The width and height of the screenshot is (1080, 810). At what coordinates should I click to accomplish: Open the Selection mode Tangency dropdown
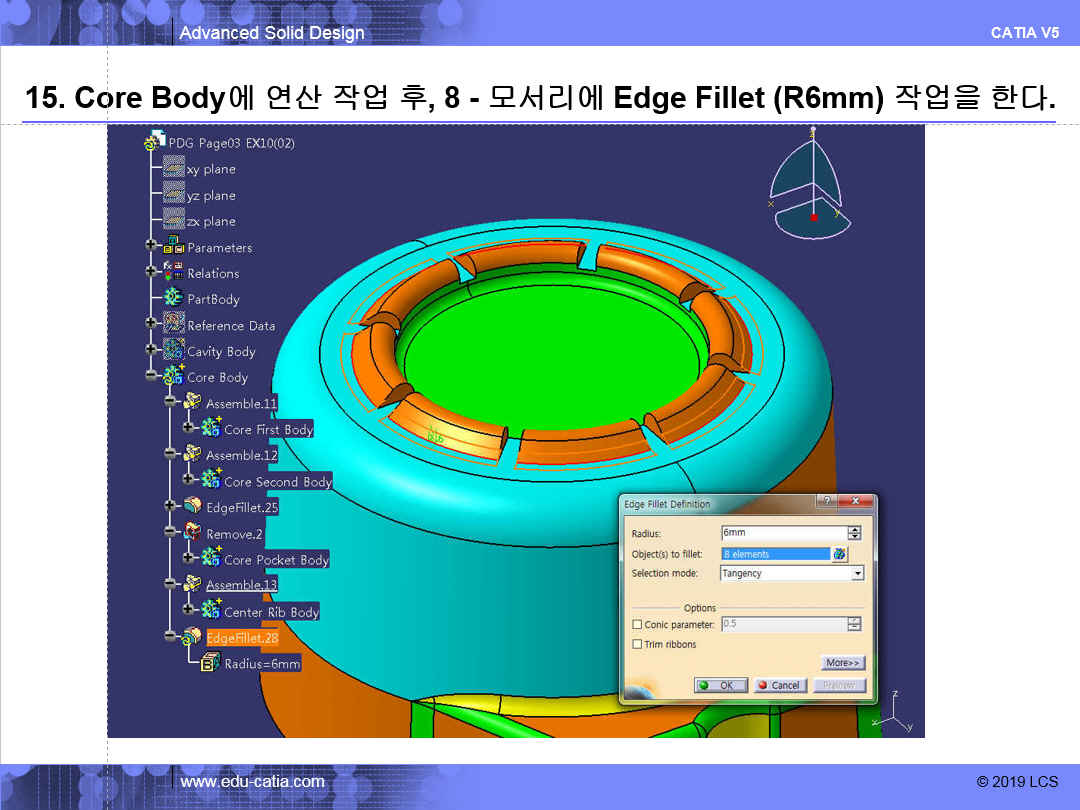(857, 574)
